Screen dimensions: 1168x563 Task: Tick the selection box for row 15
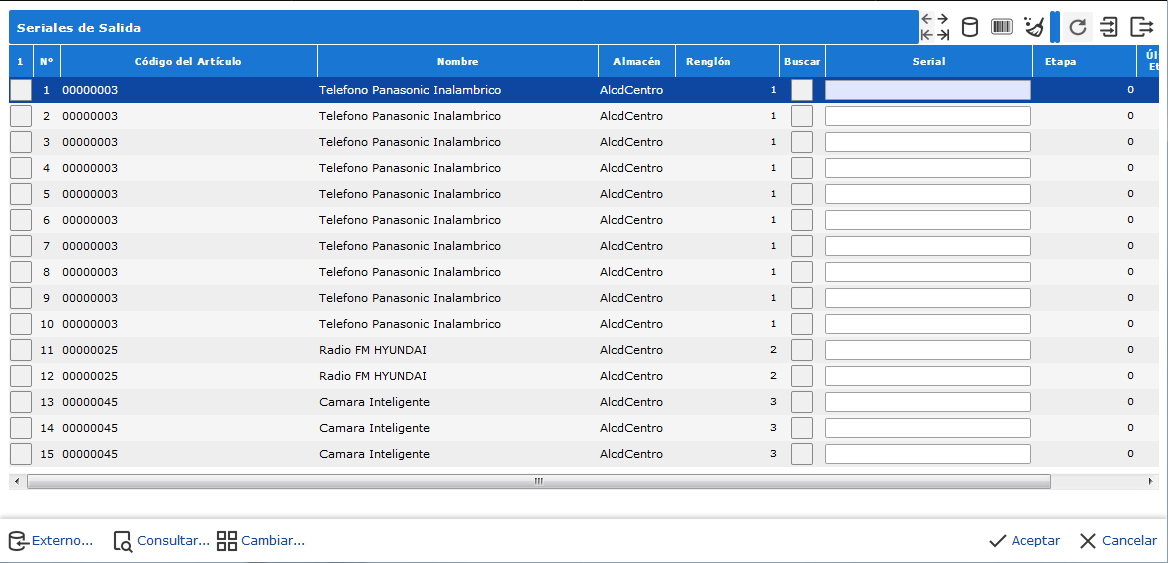[21, 454]
